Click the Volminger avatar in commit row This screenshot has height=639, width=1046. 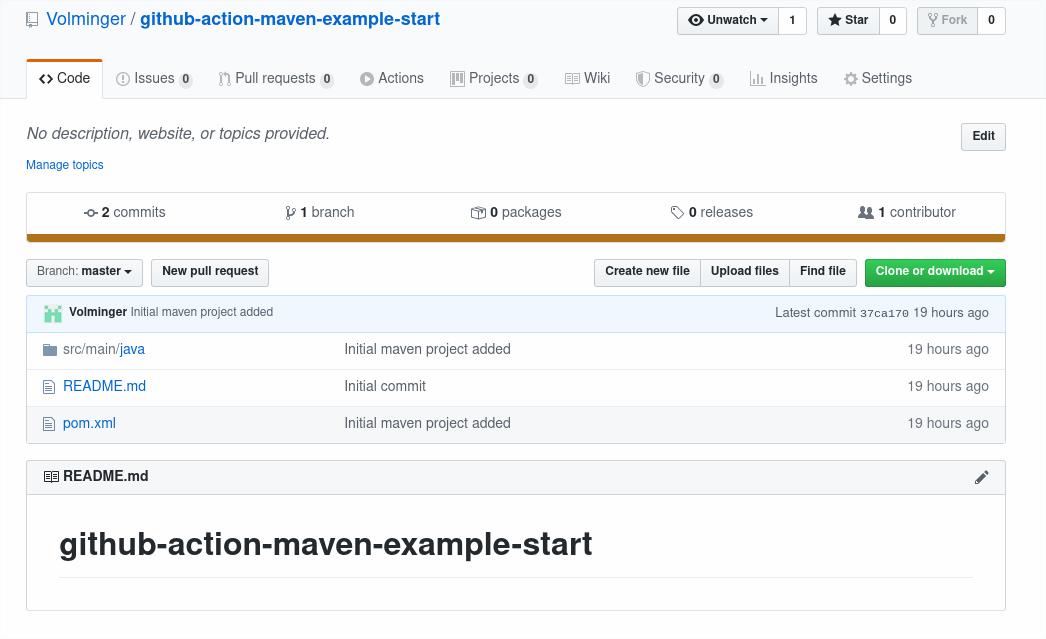click(x=53, y=313)
